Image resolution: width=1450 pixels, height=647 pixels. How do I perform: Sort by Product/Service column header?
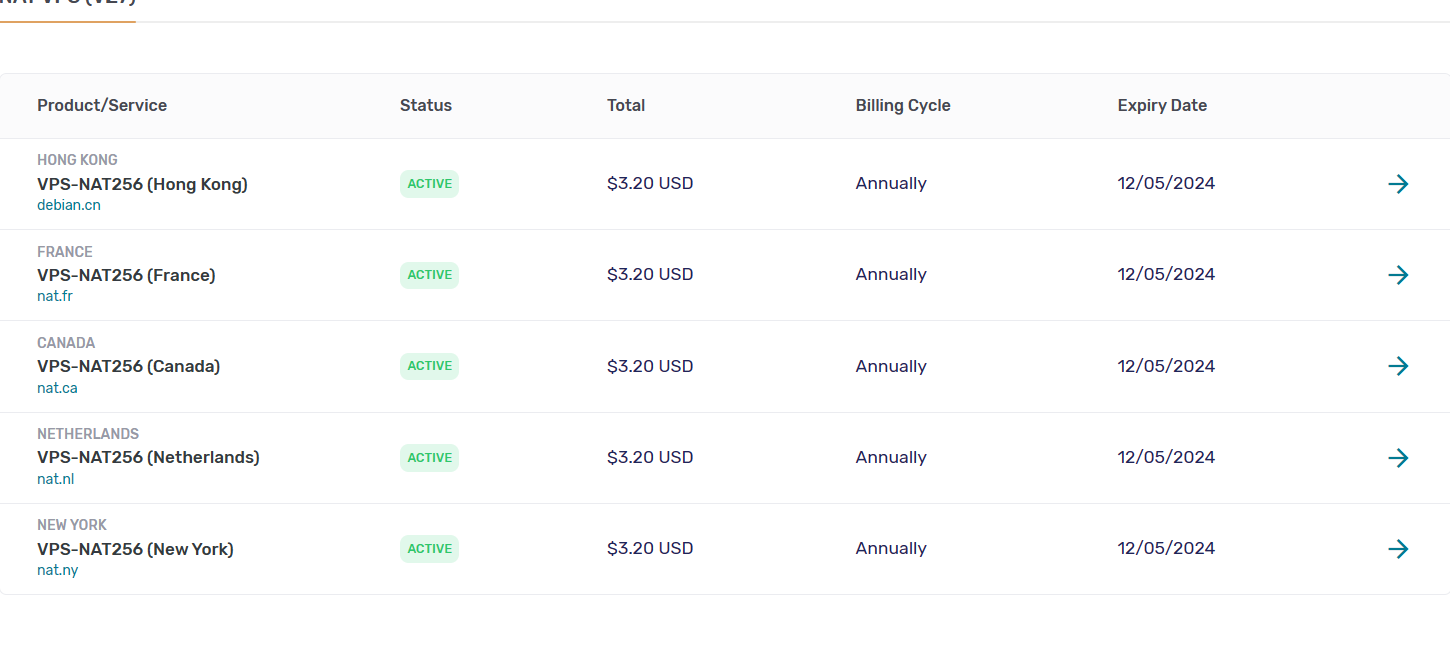[102, 106]
